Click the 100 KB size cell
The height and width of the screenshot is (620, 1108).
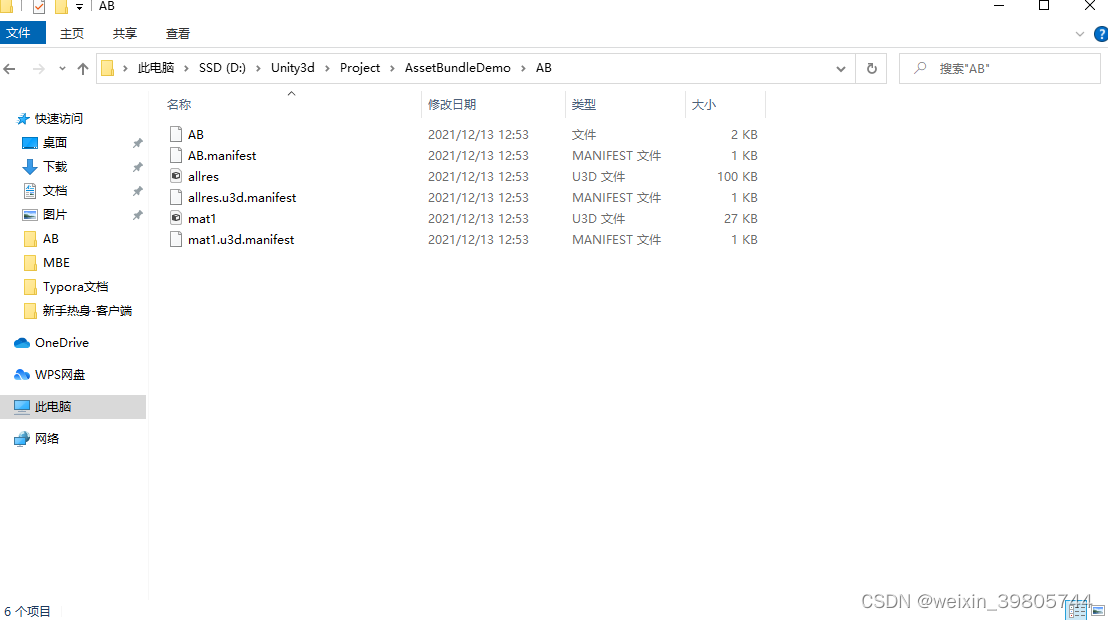coord(737,177)
